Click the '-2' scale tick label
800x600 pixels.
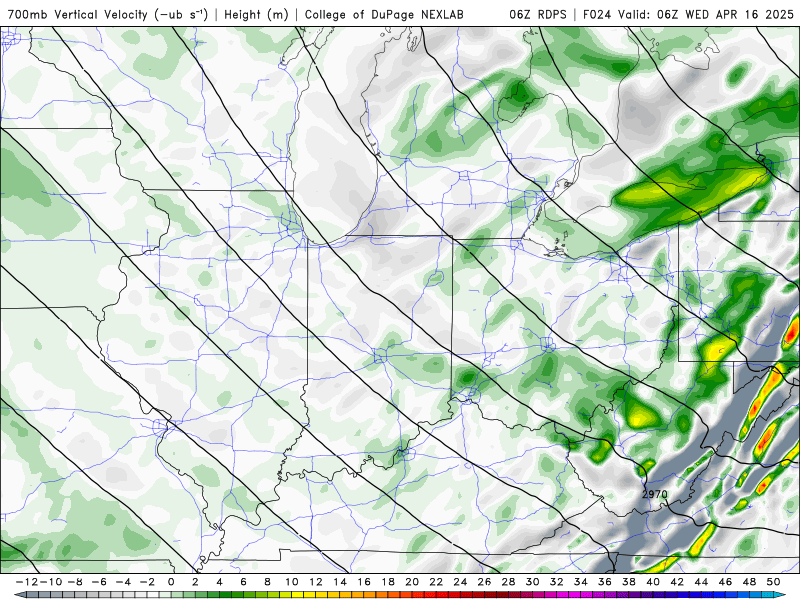(x=147, y=582)
